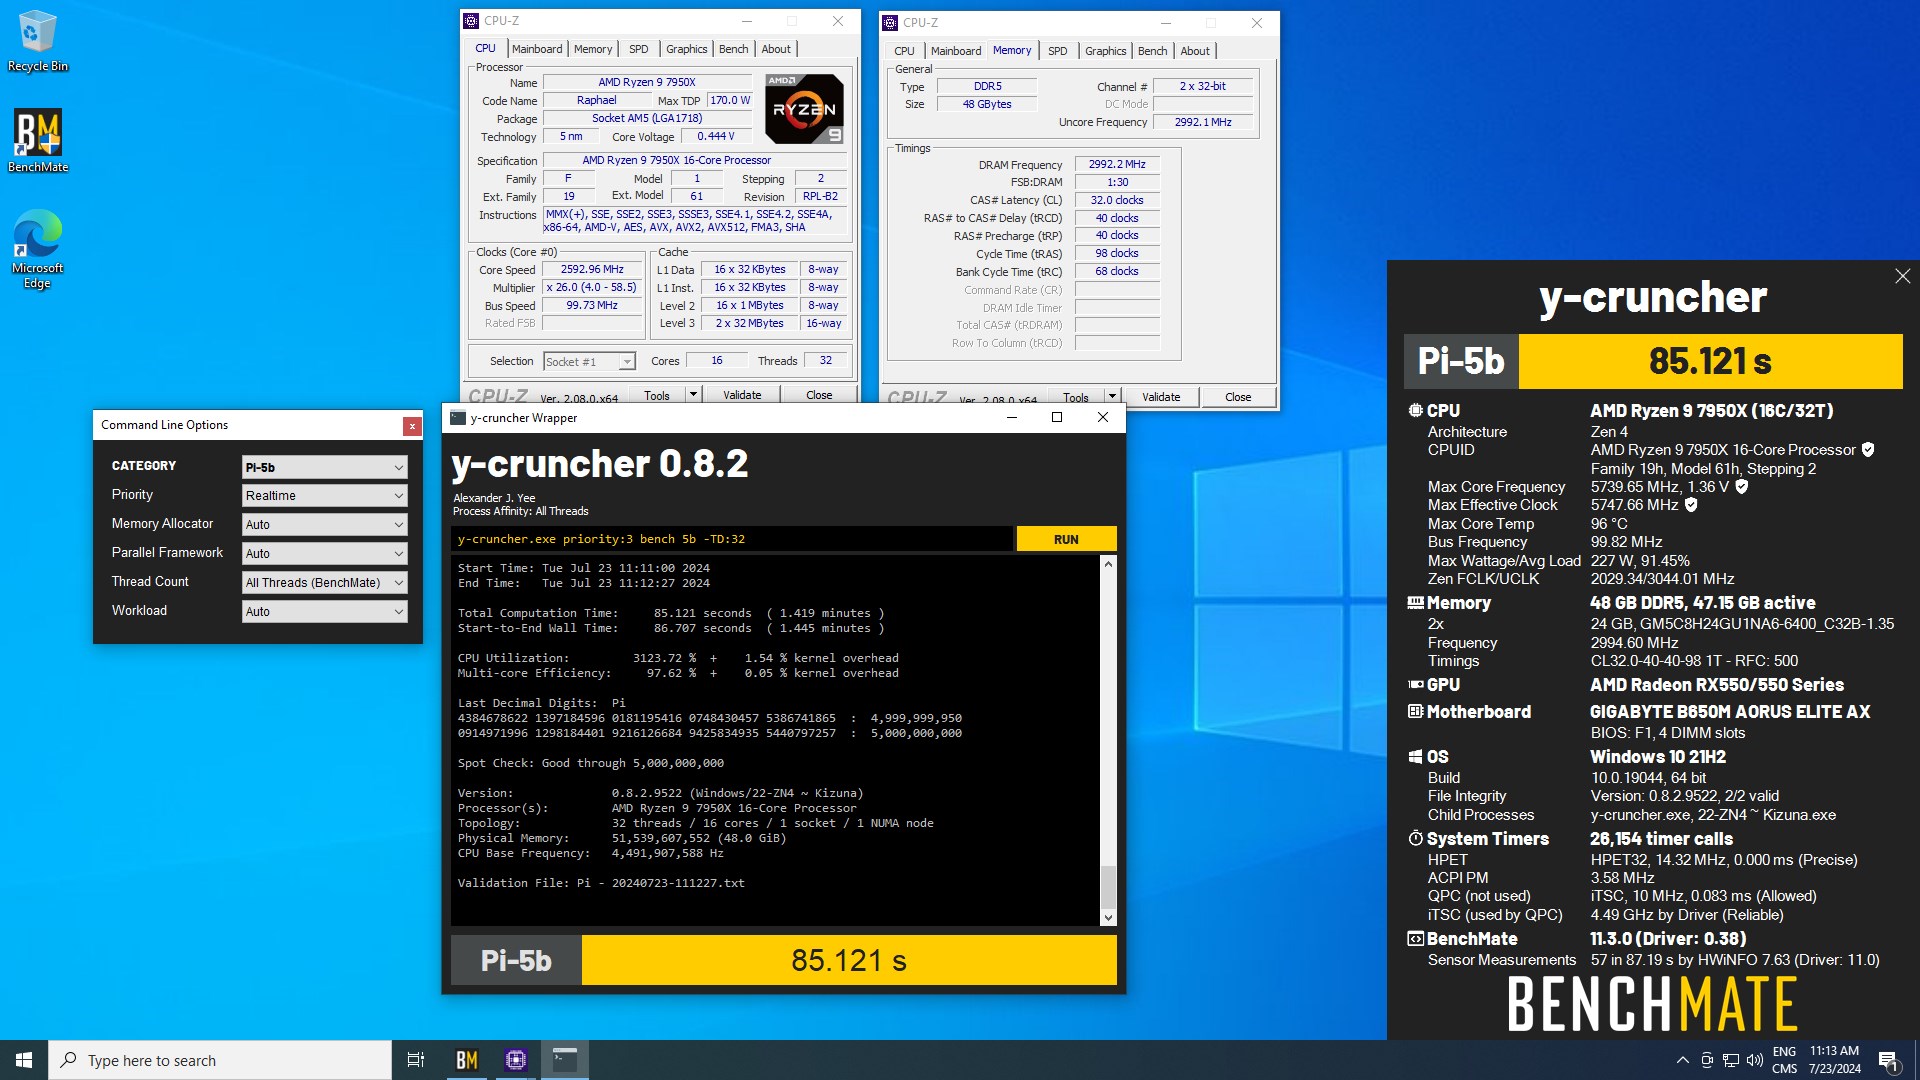
Task: Open the Priority dropdown set to Realtime
Action: click(x=324, y=496)
